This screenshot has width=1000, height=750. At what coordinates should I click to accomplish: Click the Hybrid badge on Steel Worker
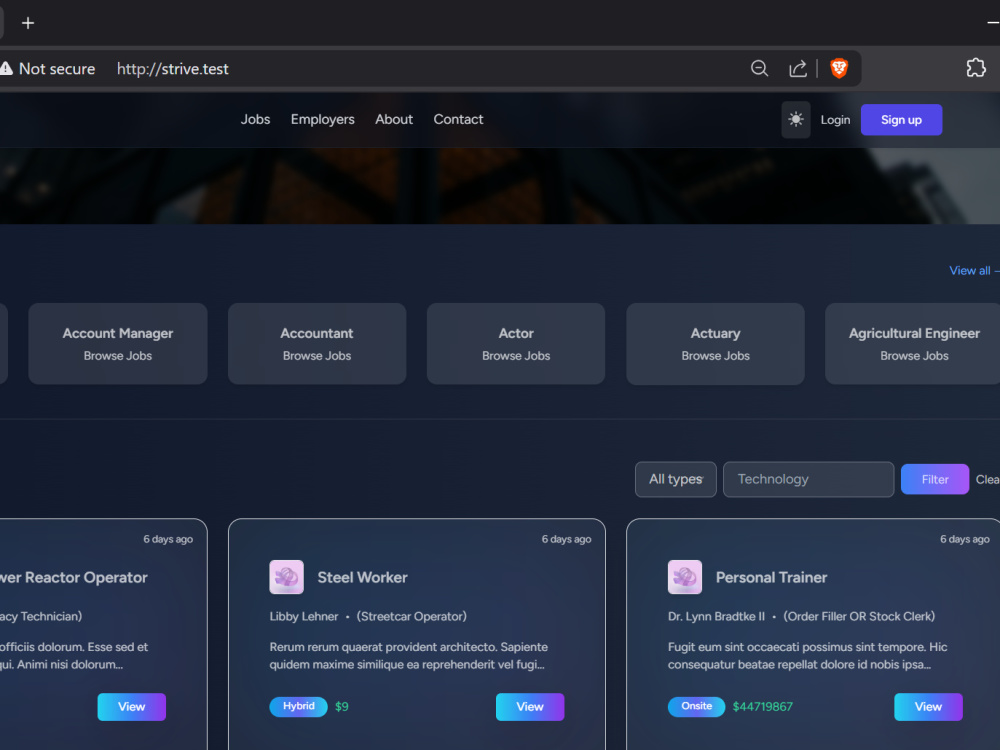[298, 706]
